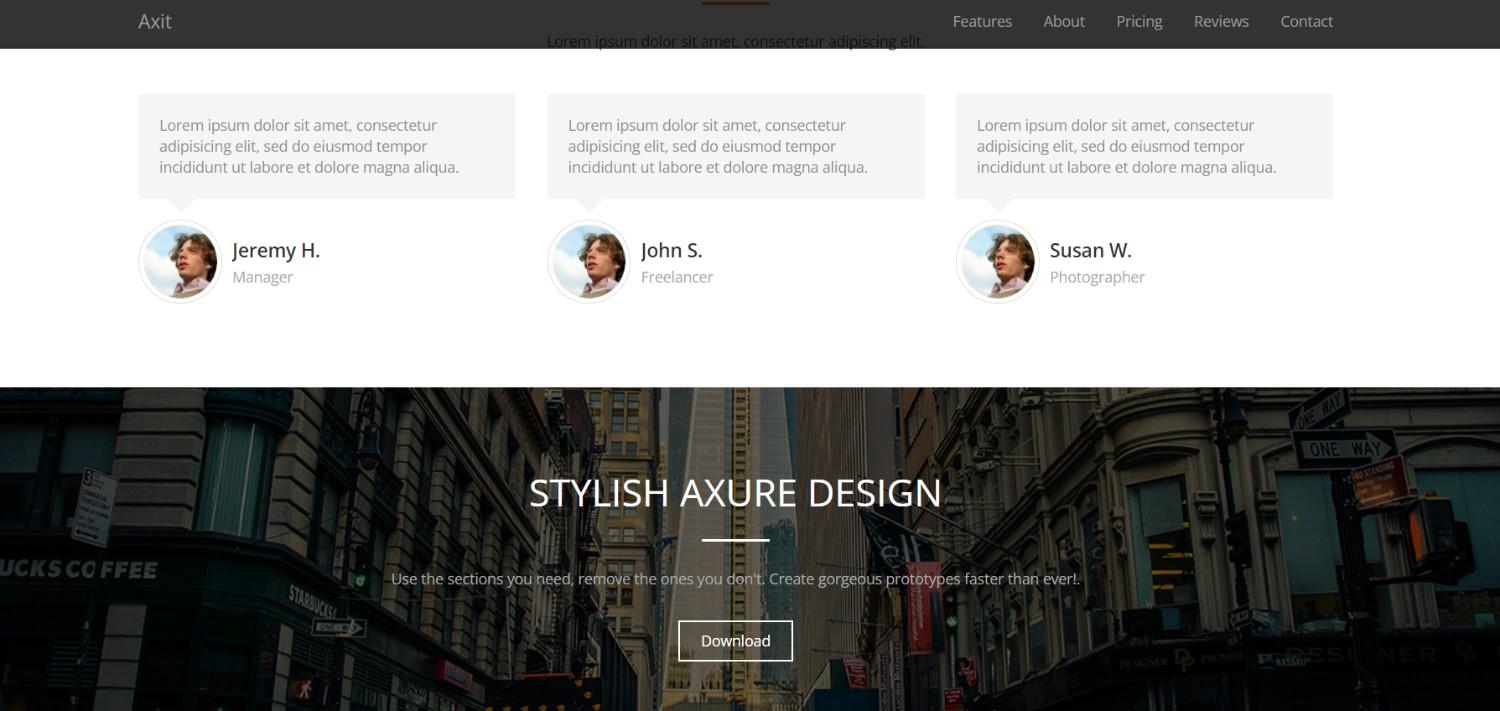Jump to the Reviews section

tap(1221, 22)
